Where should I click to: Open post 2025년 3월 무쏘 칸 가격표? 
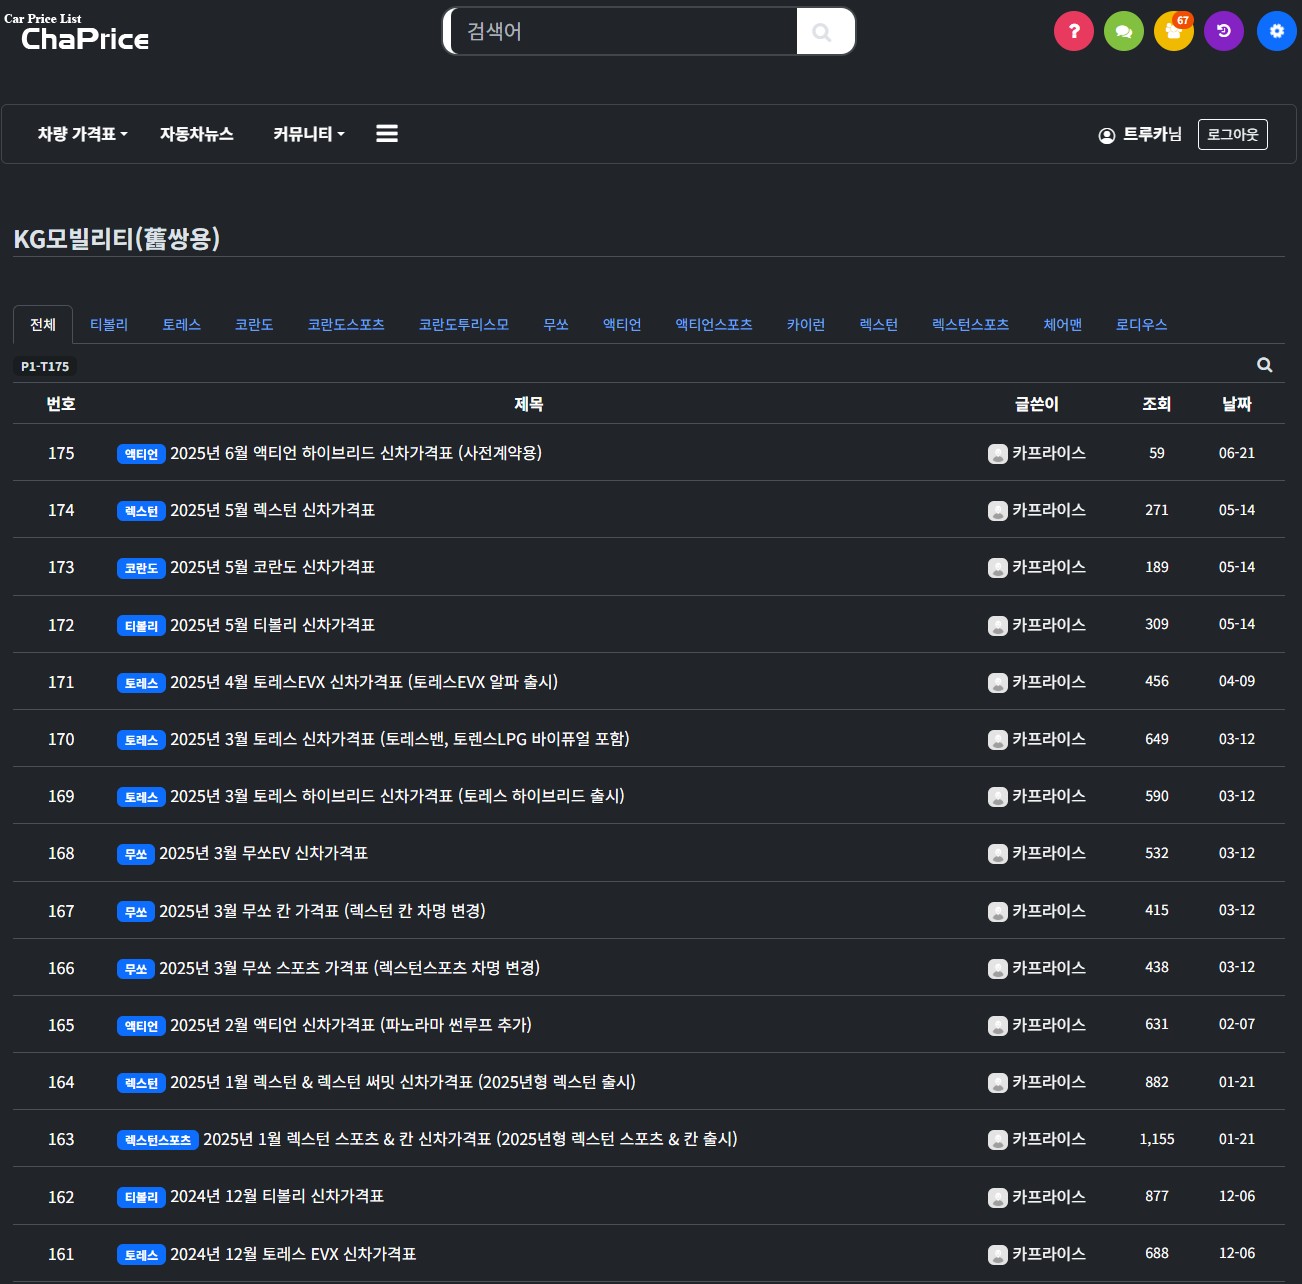(322, 911)
